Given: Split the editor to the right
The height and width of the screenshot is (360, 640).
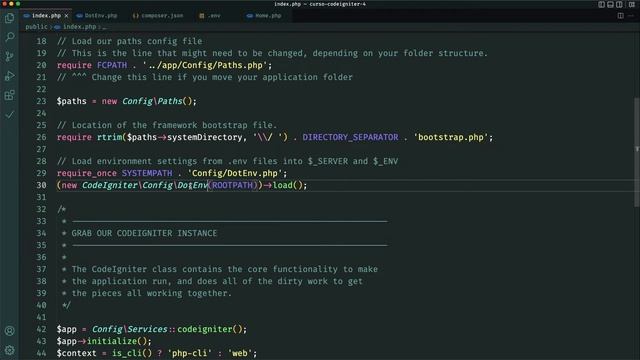Looking at the screenshot, I should point(620,16).
